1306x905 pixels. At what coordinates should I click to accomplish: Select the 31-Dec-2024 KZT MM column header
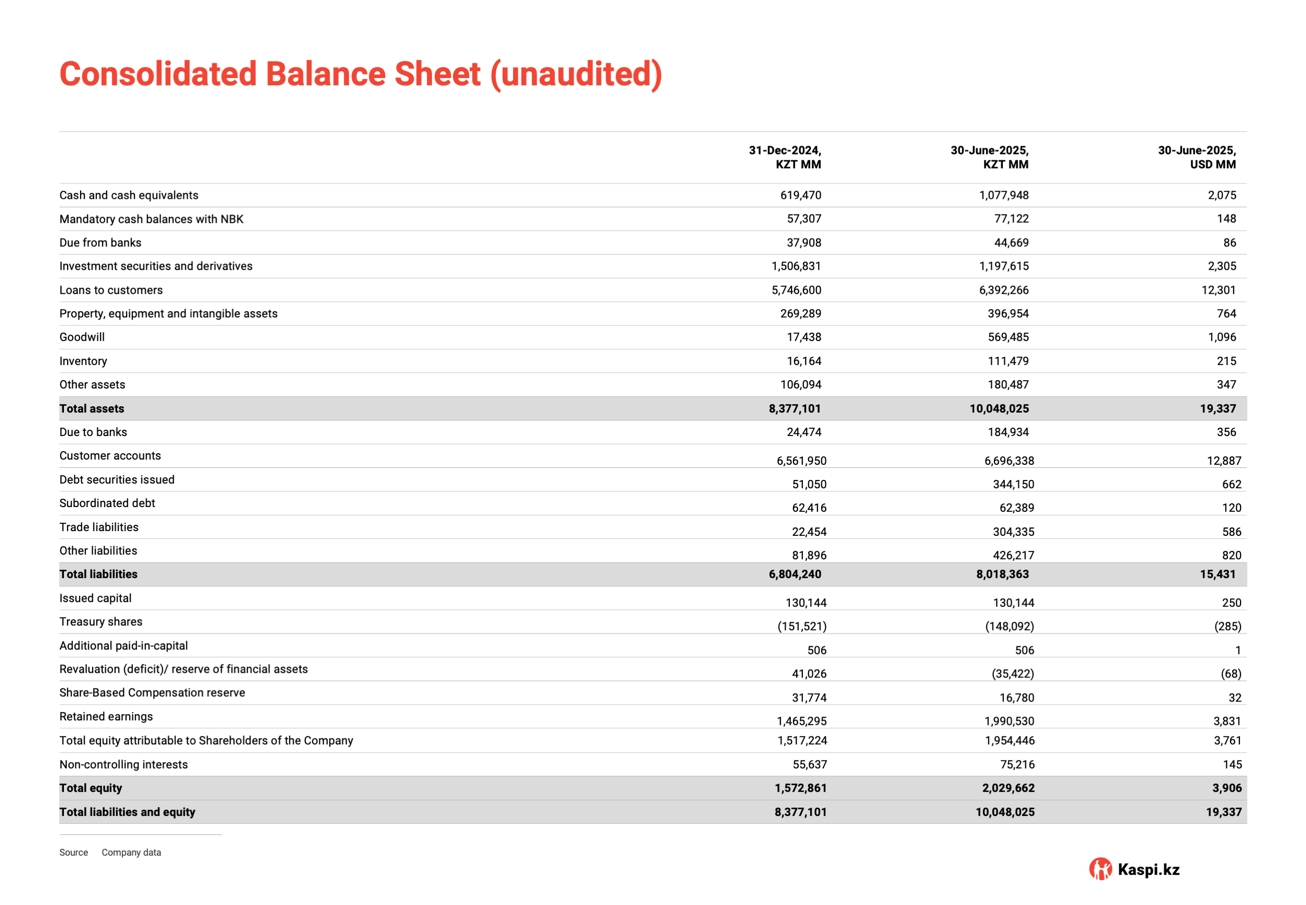tap(785, 157)
